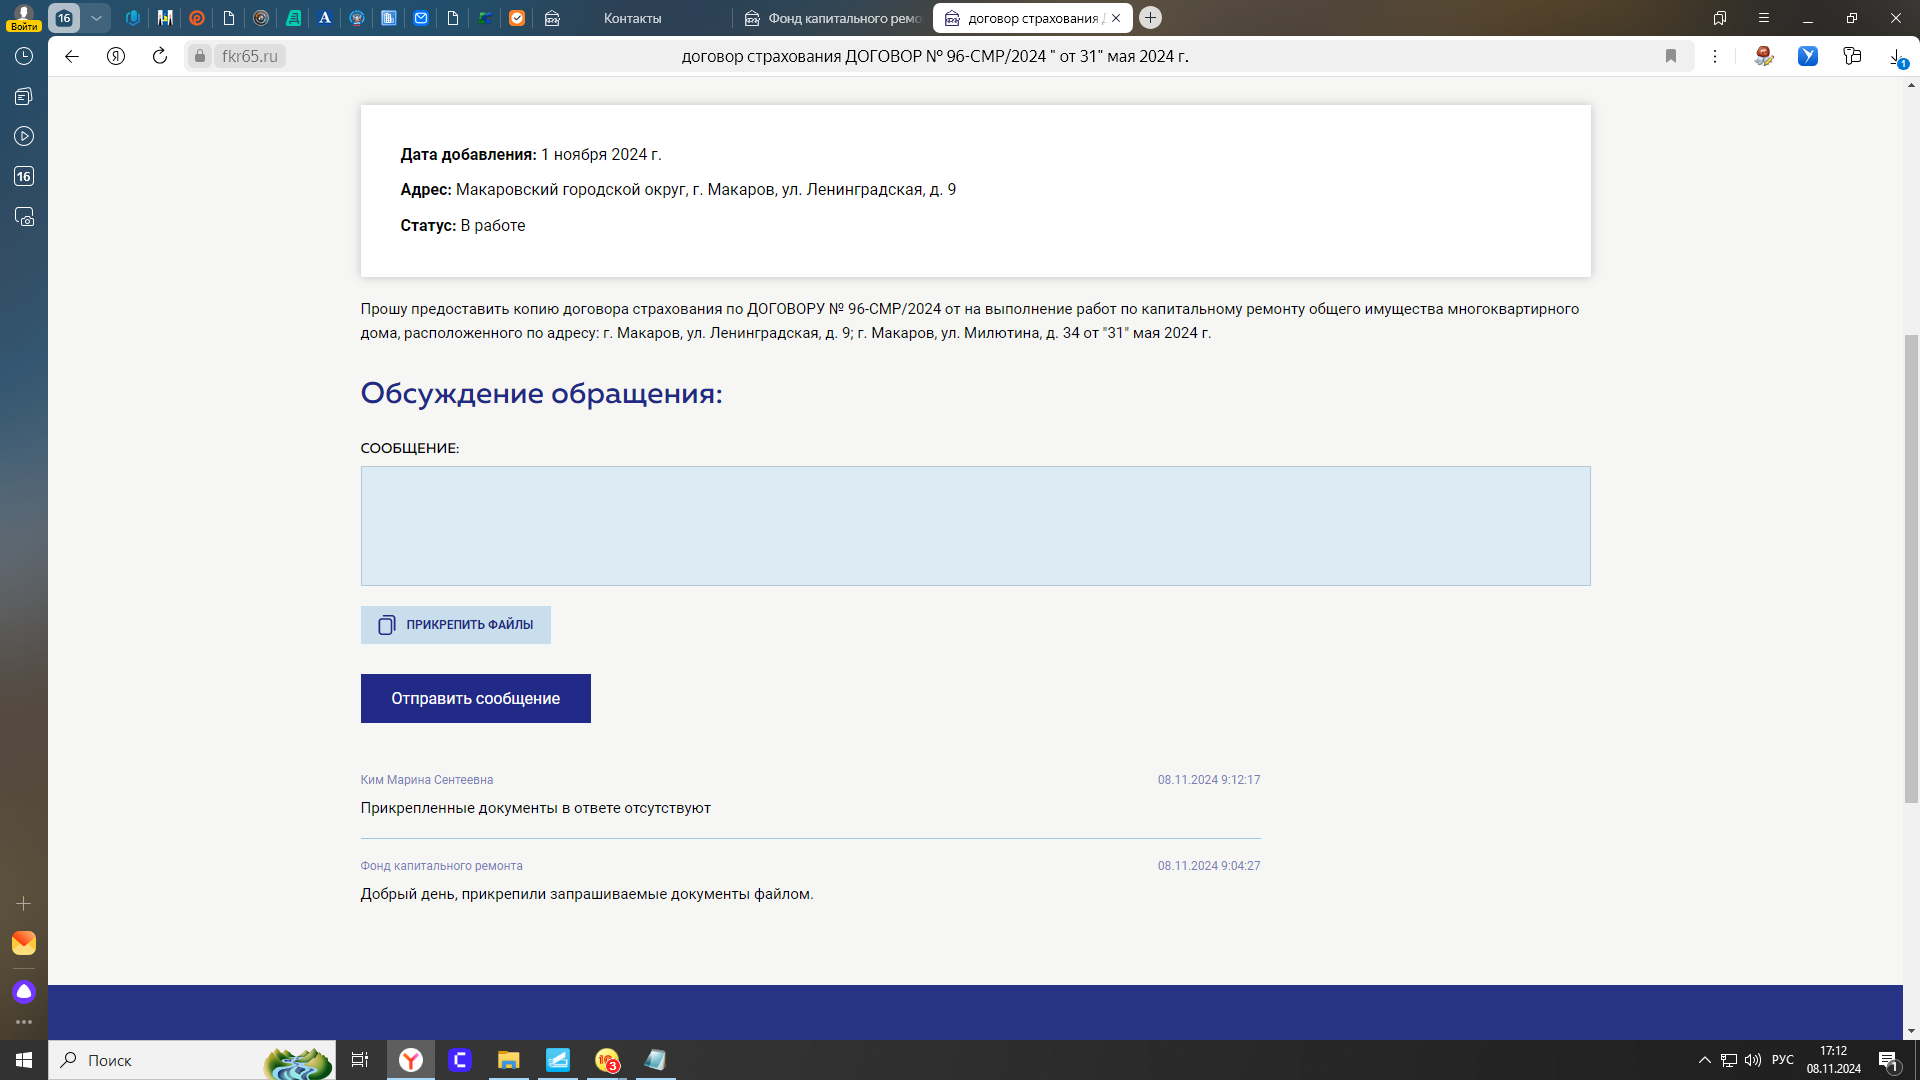Open the purple C app in taskbar
The width and height of the screenshot is (1920, 1080).
(x=460, y=1060)
